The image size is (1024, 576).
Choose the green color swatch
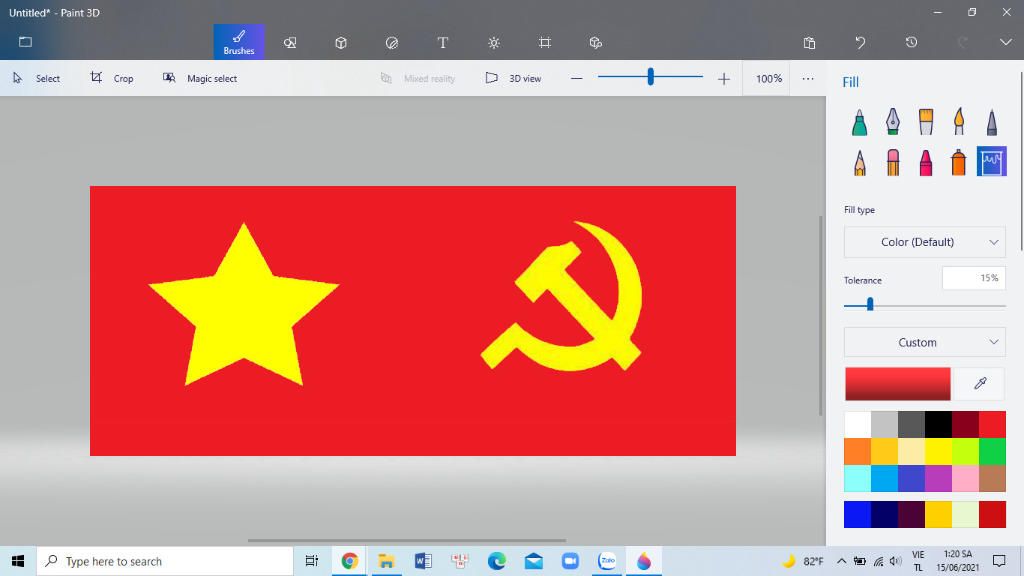coord(993,451)
